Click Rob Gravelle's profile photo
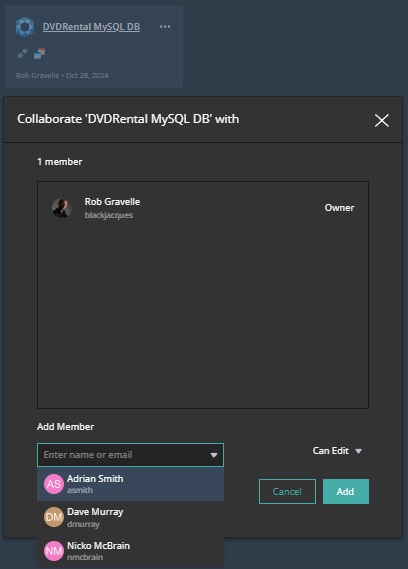The width and height of the screenshot is (408, 569). tap(61, 208)
